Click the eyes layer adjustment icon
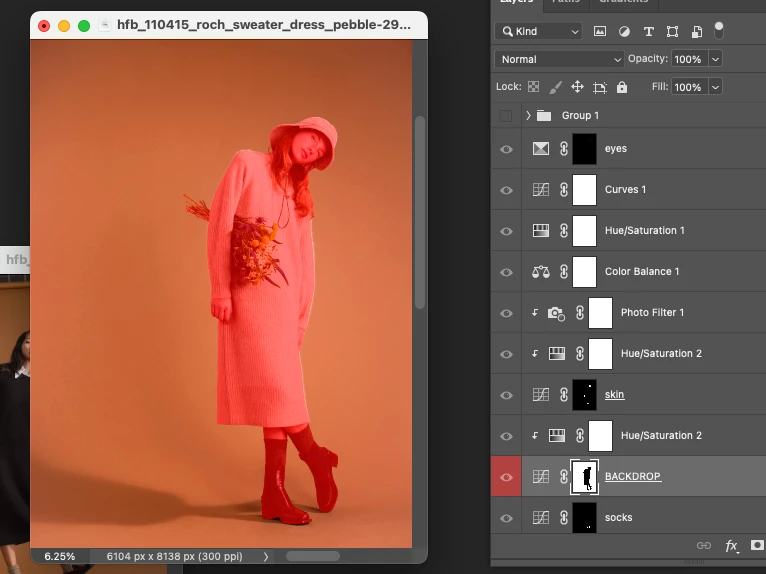 point(541,149)
